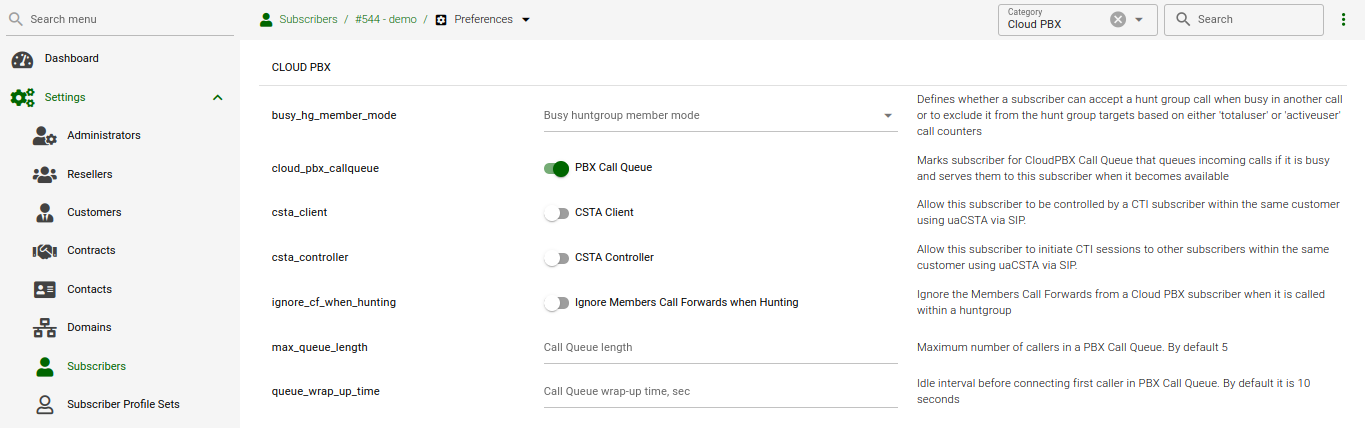Click the #544 - demo breadcrumb link
The width and height of the screenshot is (1365, 428).
point(387,20)
